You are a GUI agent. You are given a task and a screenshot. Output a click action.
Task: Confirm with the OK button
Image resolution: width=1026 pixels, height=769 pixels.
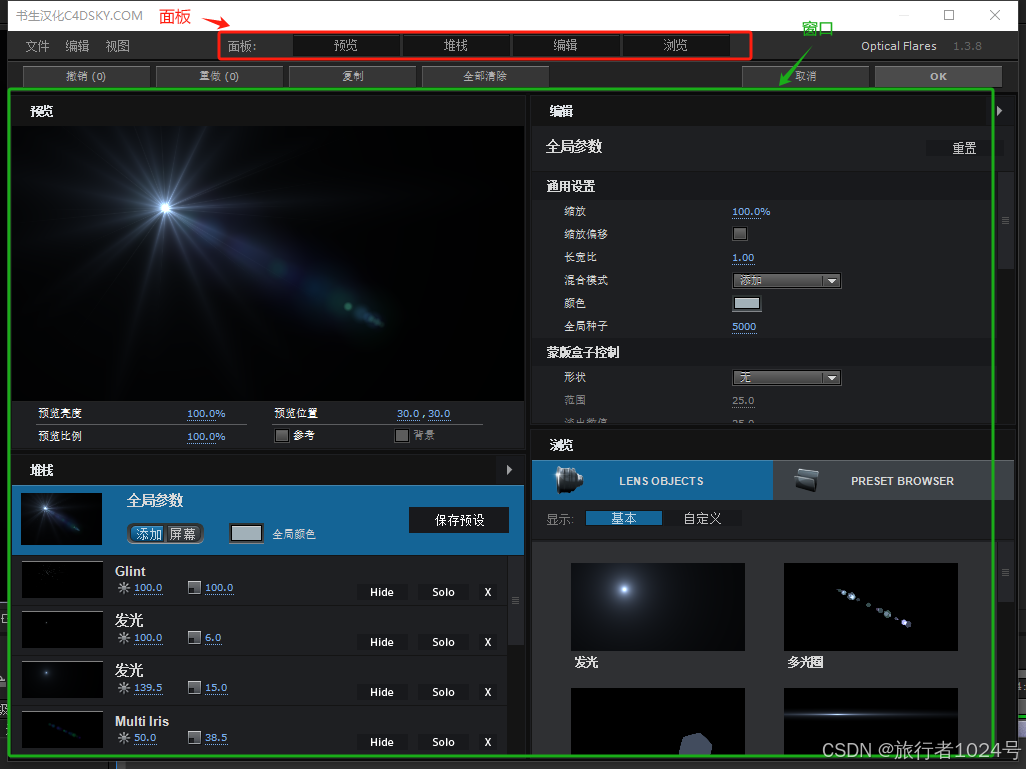click(938, 76)
